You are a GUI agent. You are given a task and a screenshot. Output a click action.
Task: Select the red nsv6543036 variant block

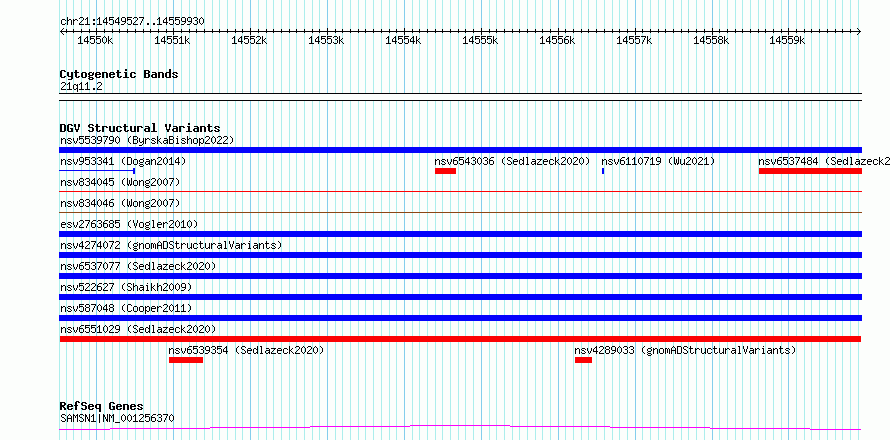tap(446, 171)
